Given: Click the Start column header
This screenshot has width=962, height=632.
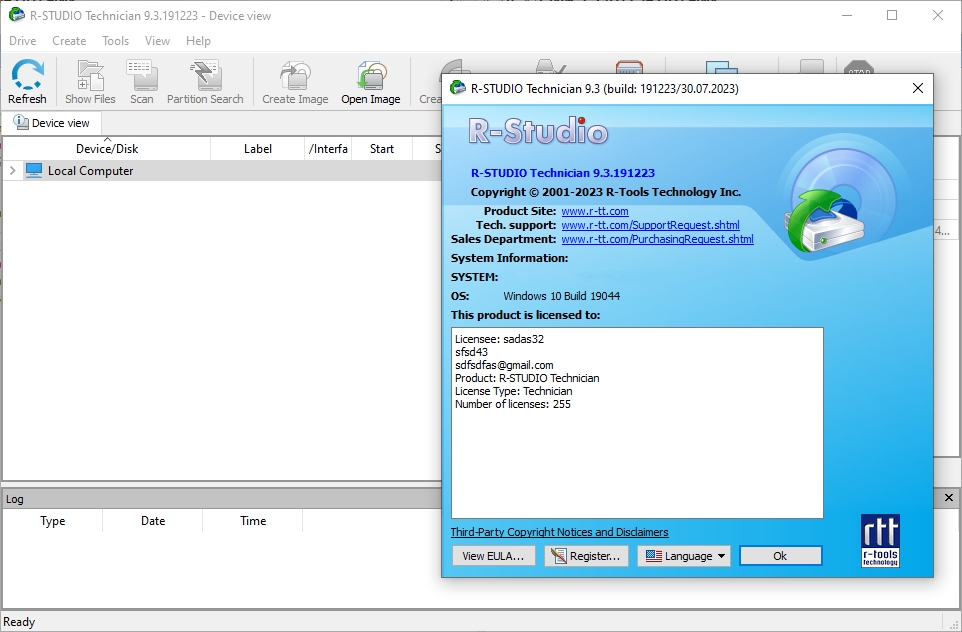Looking at the screenshot, I should click(x=382, y=148).
